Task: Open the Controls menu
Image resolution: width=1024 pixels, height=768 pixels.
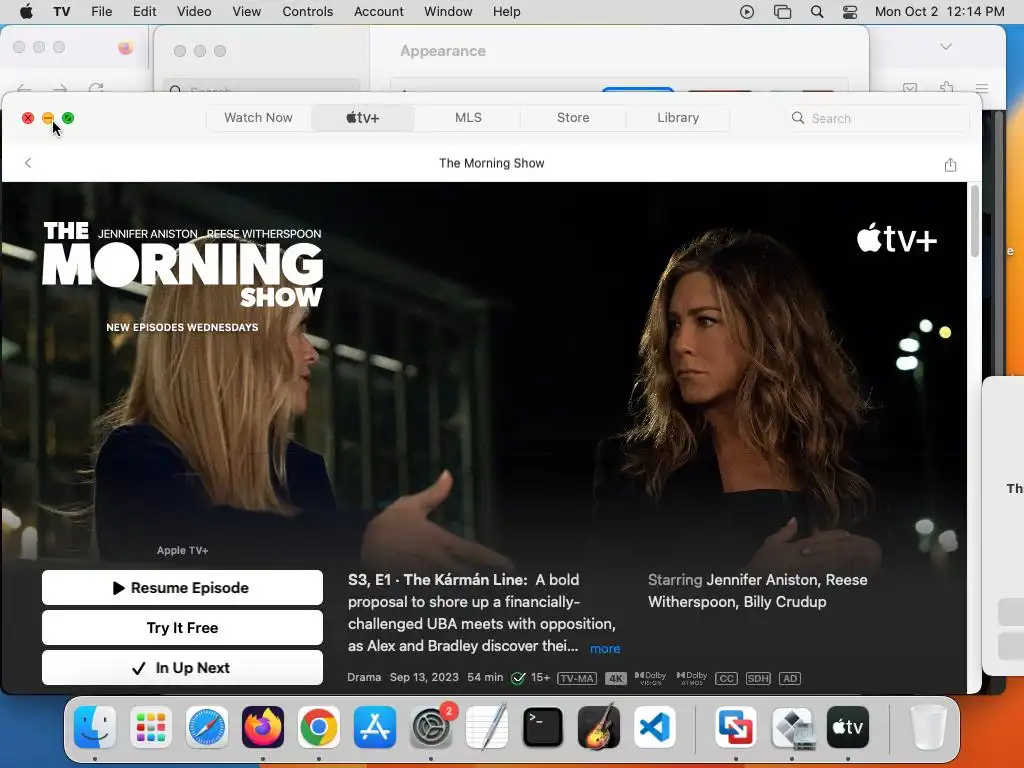Action: (x=308, y=12)
